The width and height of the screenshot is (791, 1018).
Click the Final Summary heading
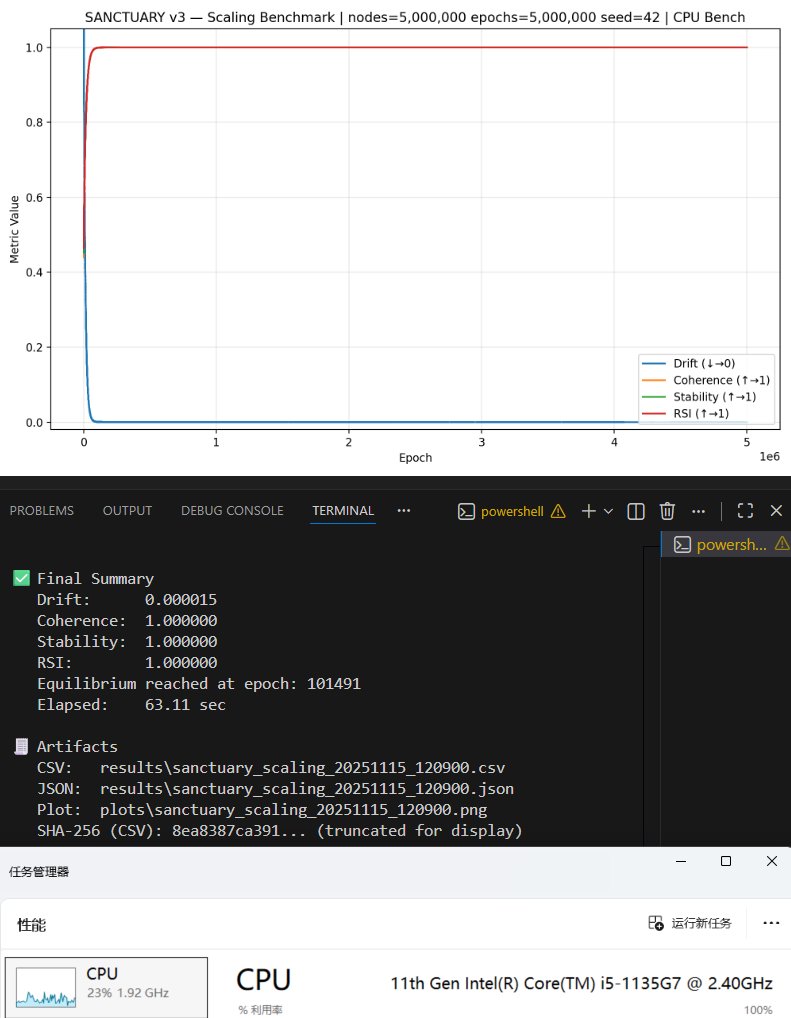(x=95, y=578)
